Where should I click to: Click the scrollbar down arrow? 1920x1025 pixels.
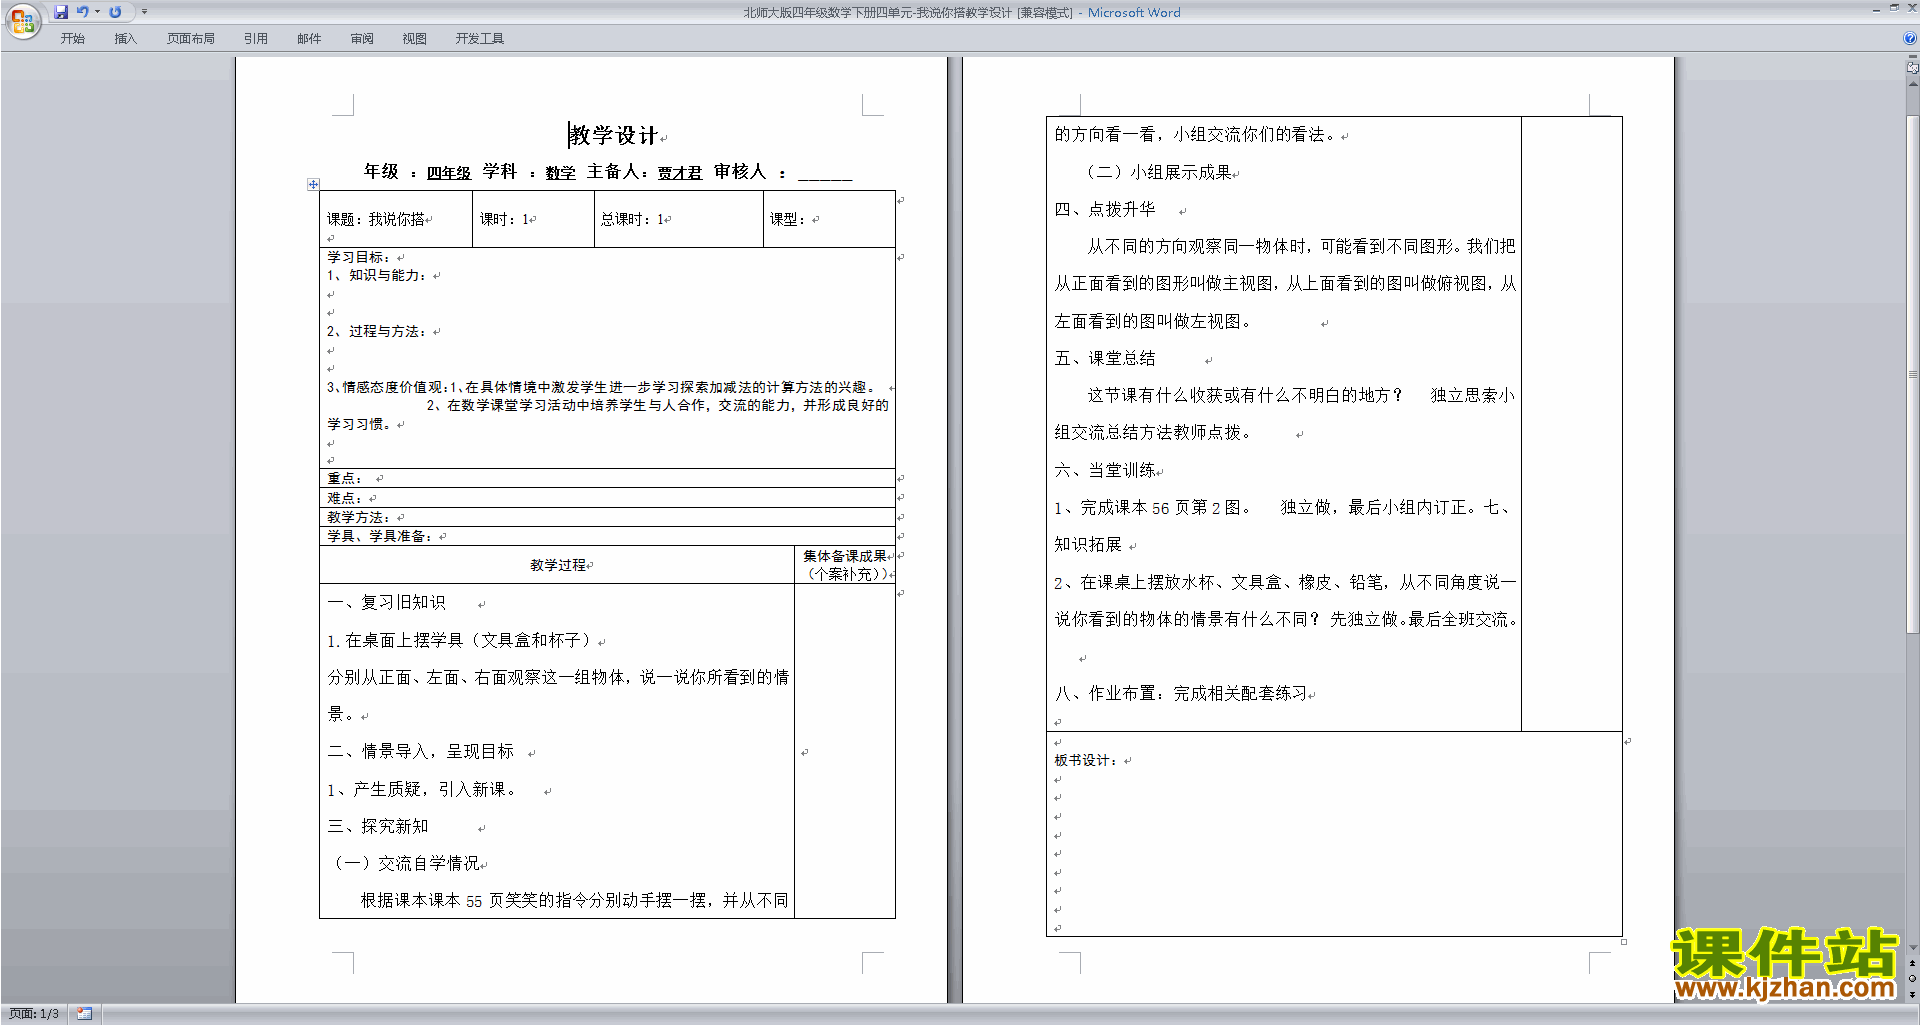(1913, 948)
